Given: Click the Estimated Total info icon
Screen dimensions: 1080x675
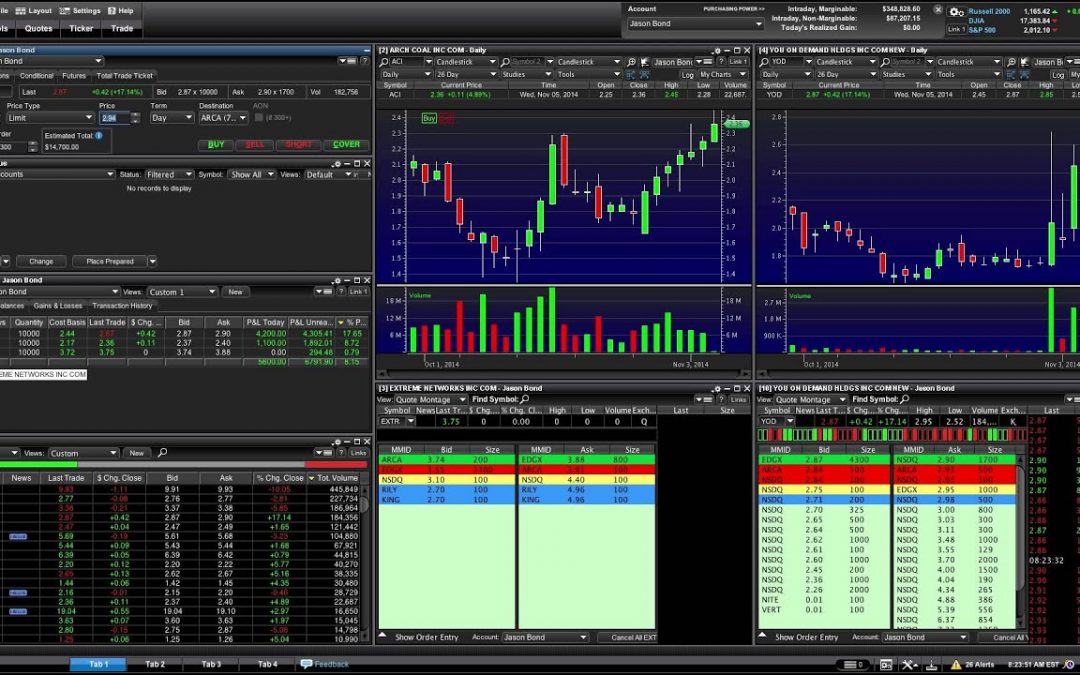Looking at the screenshot, I should (98, 136).
